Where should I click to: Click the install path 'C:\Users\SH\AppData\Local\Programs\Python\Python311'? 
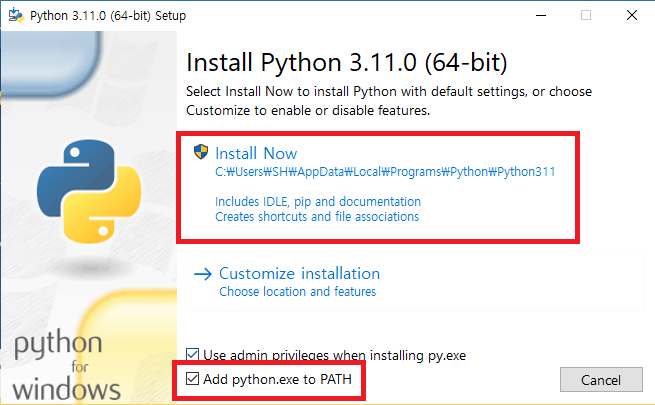385,172
